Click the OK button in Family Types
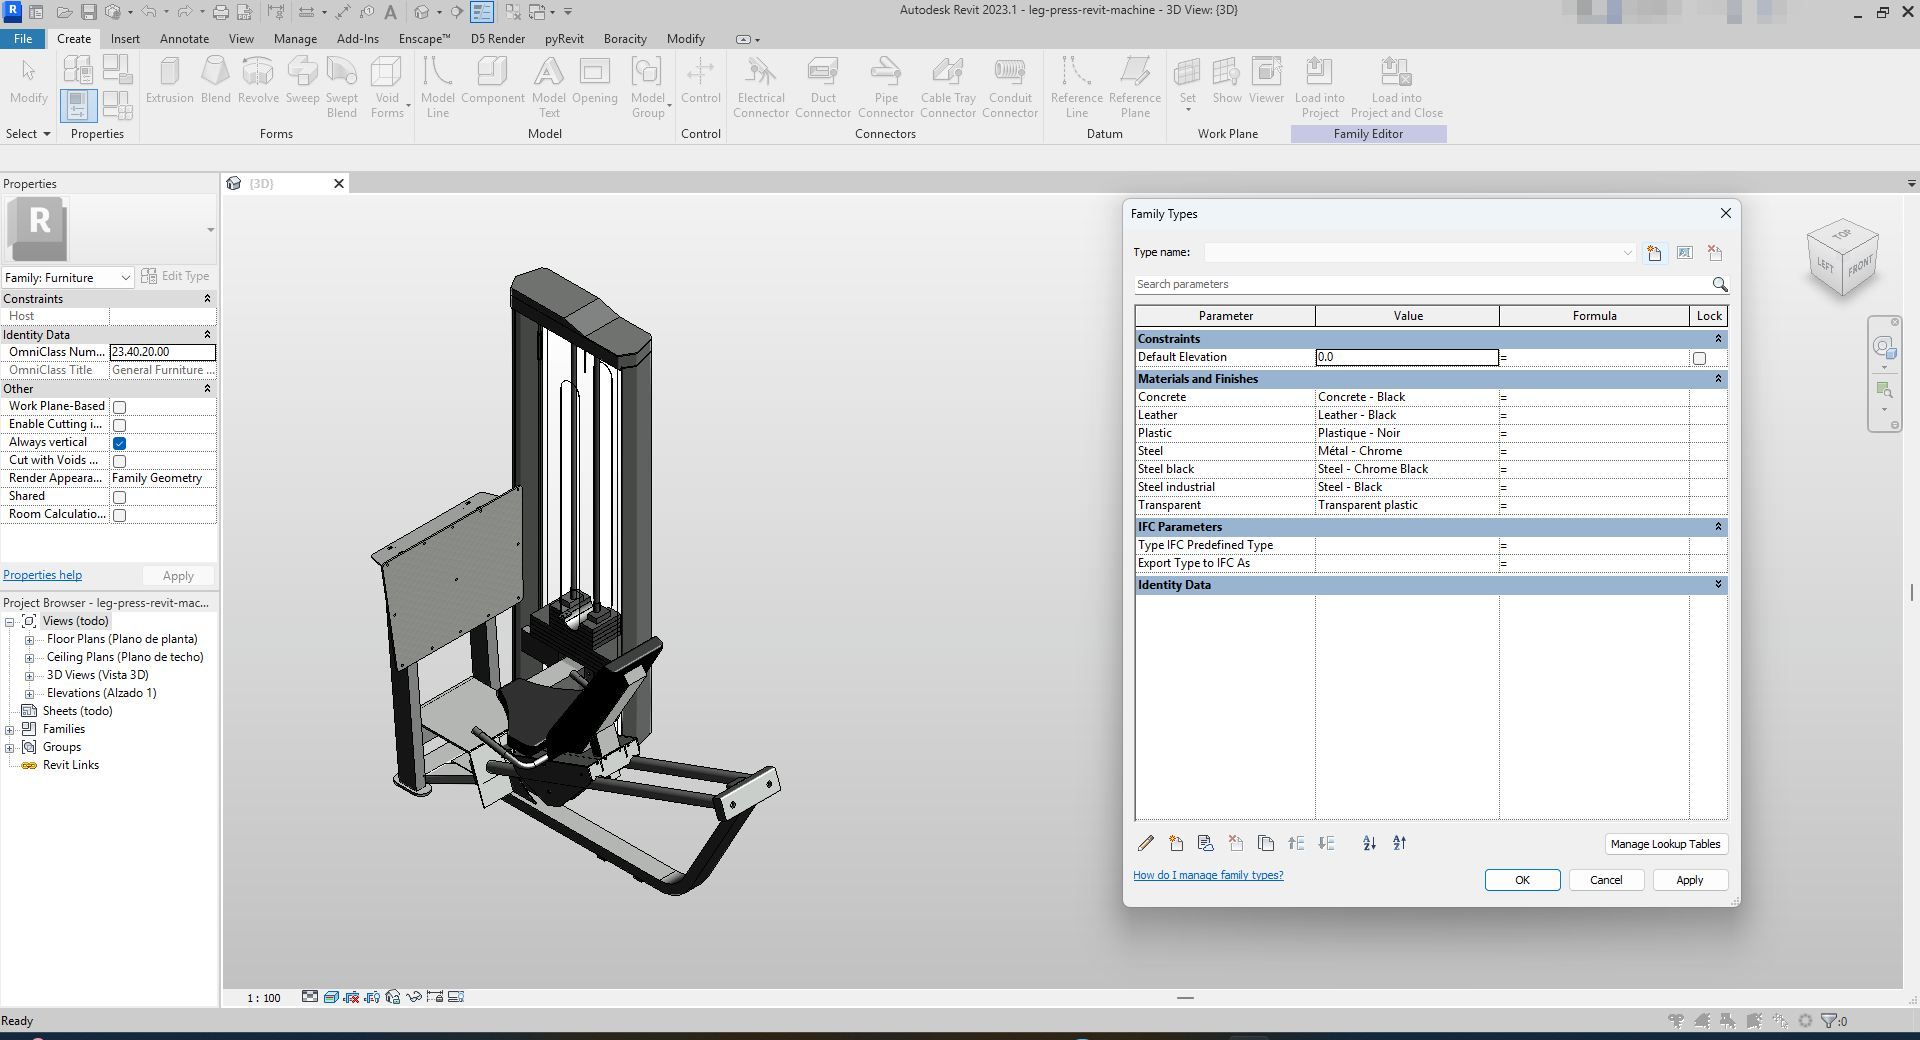Viewport: 1920px width, 1040px height. click(x=1522, y=880)
